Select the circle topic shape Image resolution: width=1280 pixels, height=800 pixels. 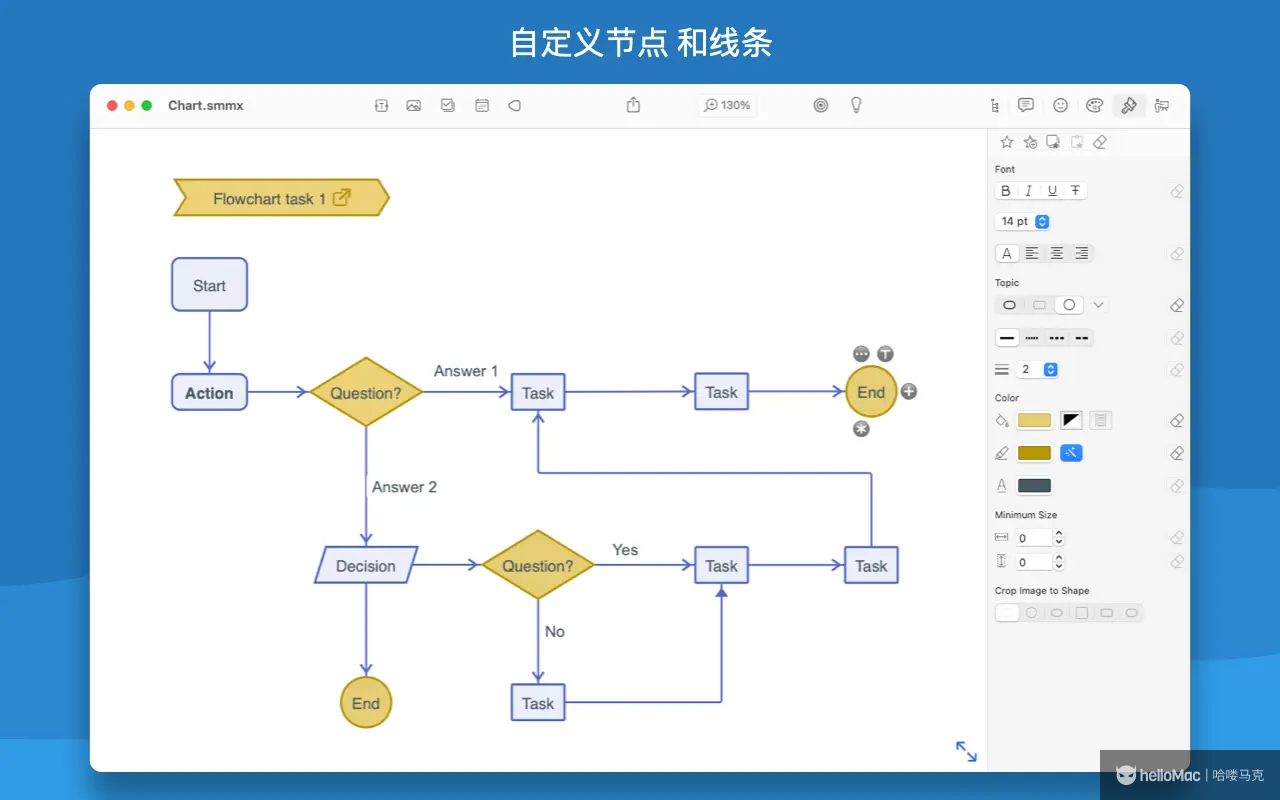(1069, 305)
